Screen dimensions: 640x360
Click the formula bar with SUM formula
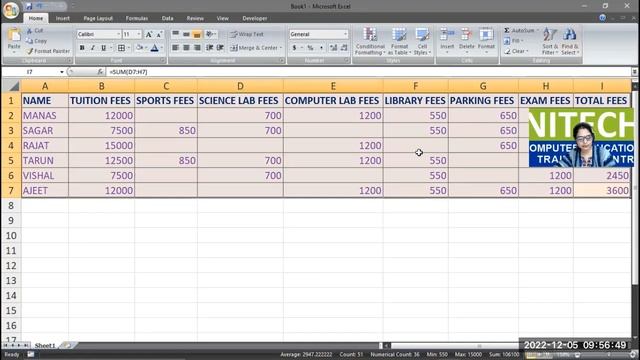369,72
